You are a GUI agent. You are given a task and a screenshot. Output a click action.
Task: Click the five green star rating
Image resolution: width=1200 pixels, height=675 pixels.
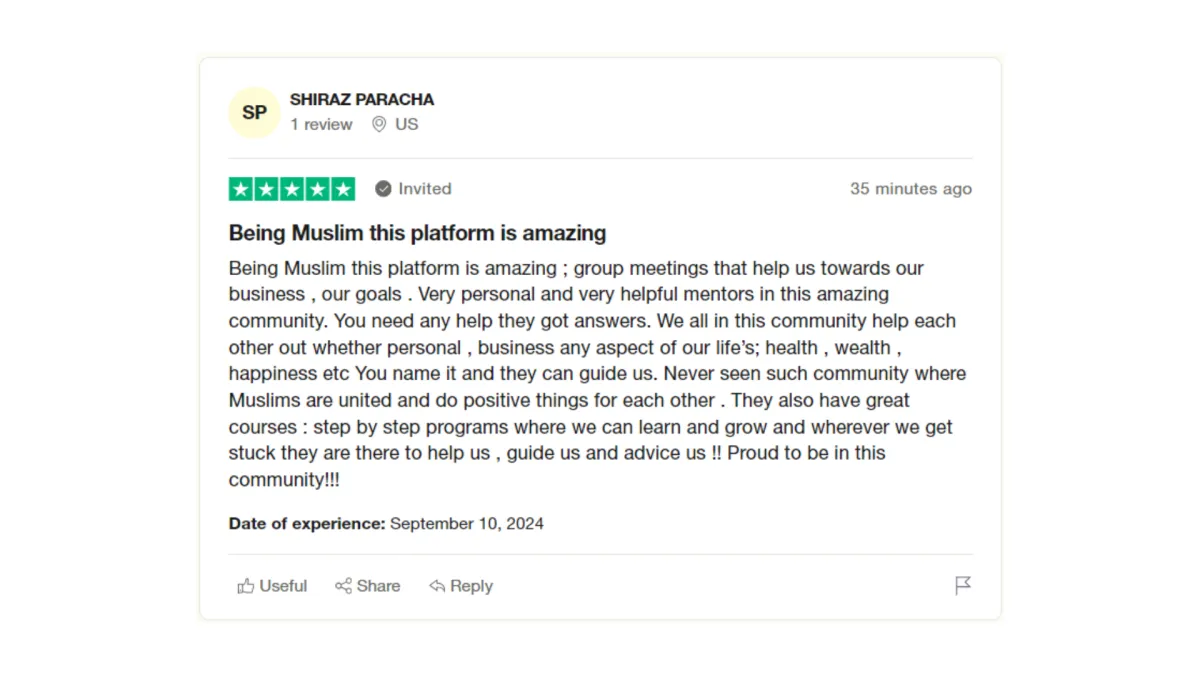pyautogui.click(x=292, y=189)
